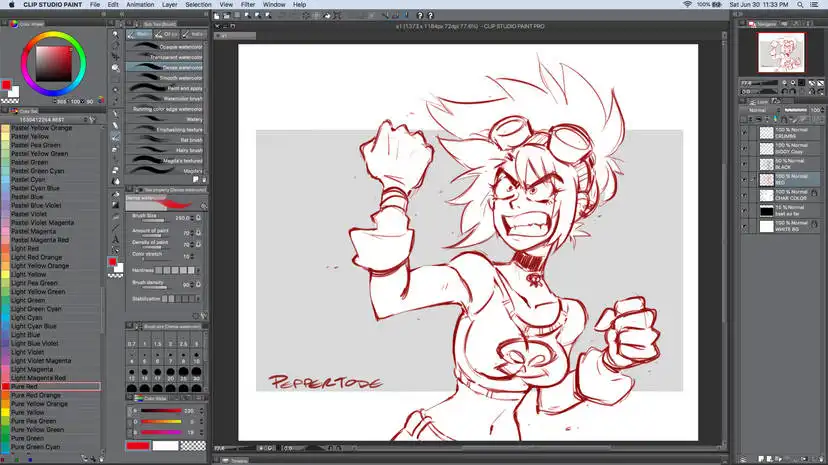Open the Window menu
Image resolution: width=828 pixels, height=465 pixels.
coord(274,4)
